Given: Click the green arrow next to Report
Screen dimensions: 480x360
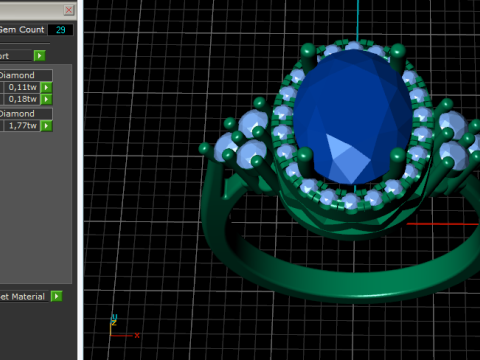Looking at the screenshot, I should pos(40,56).
